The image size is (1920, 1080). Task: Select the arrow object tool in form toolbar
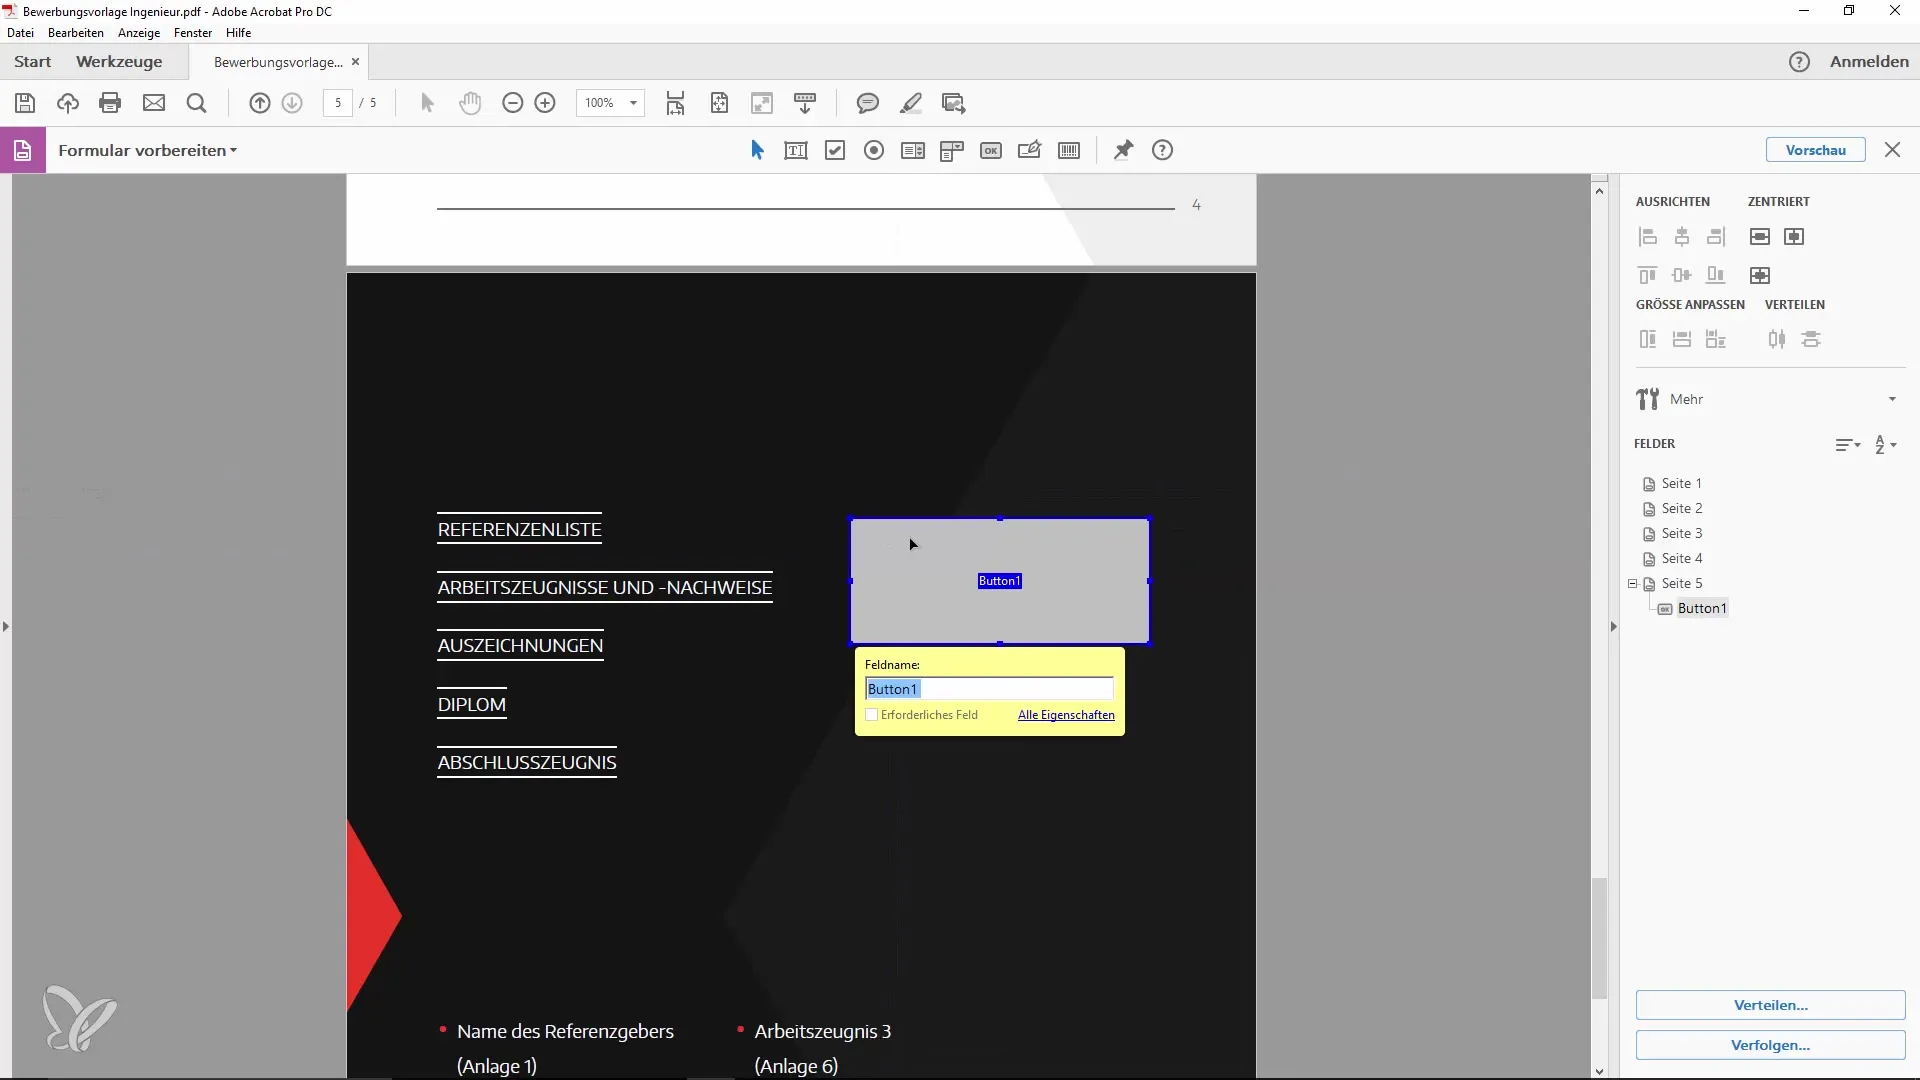pyautogui.click(x=757, y=151)
